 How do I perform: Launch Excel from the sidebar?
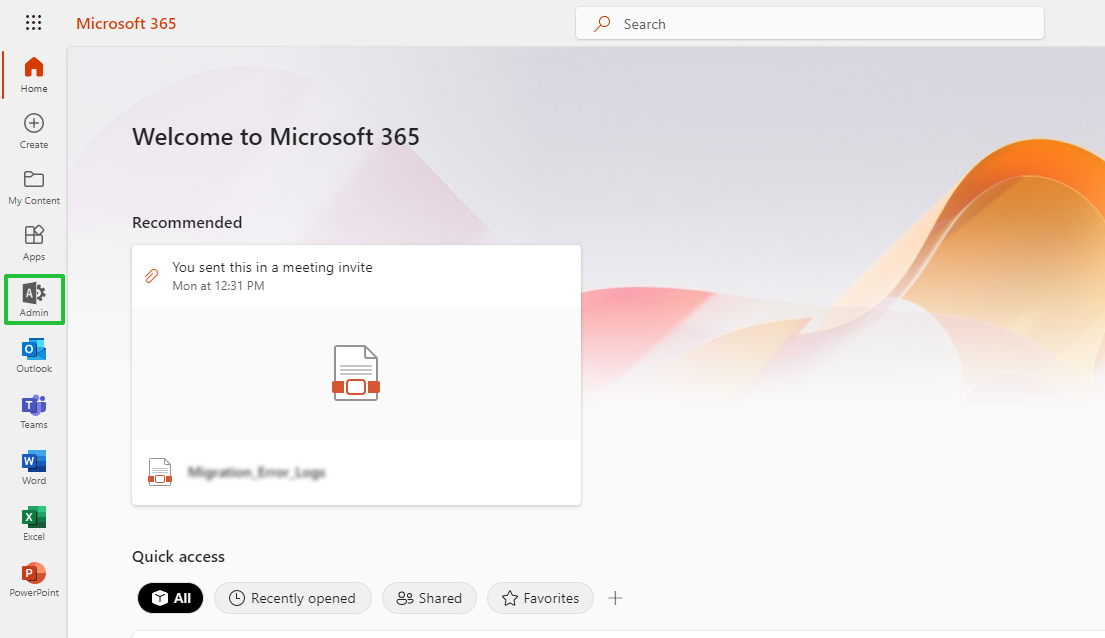coord(34,524)
